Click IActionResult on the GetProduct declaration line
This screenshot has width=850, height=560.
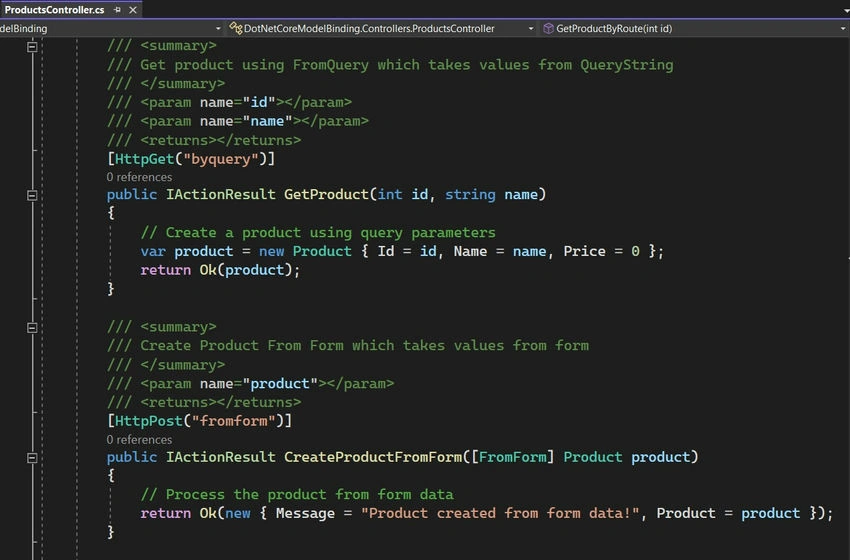tap(221, 194)
